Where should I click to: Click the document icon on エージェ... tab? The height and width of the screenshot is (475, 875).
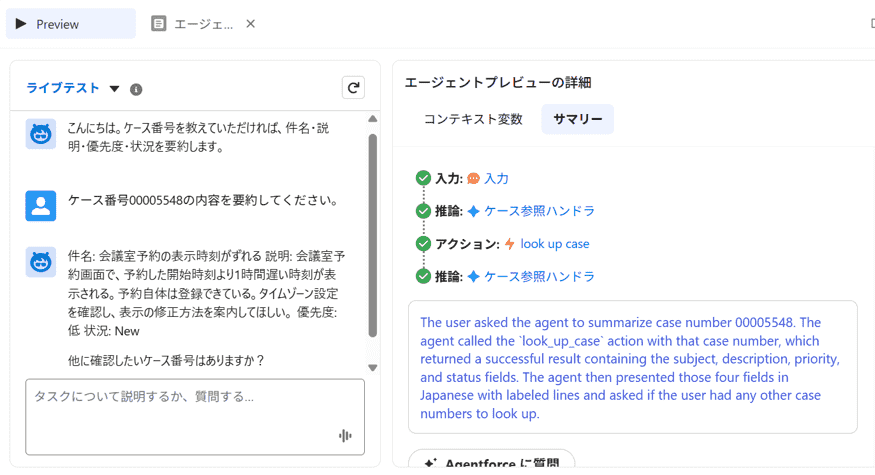158,24
